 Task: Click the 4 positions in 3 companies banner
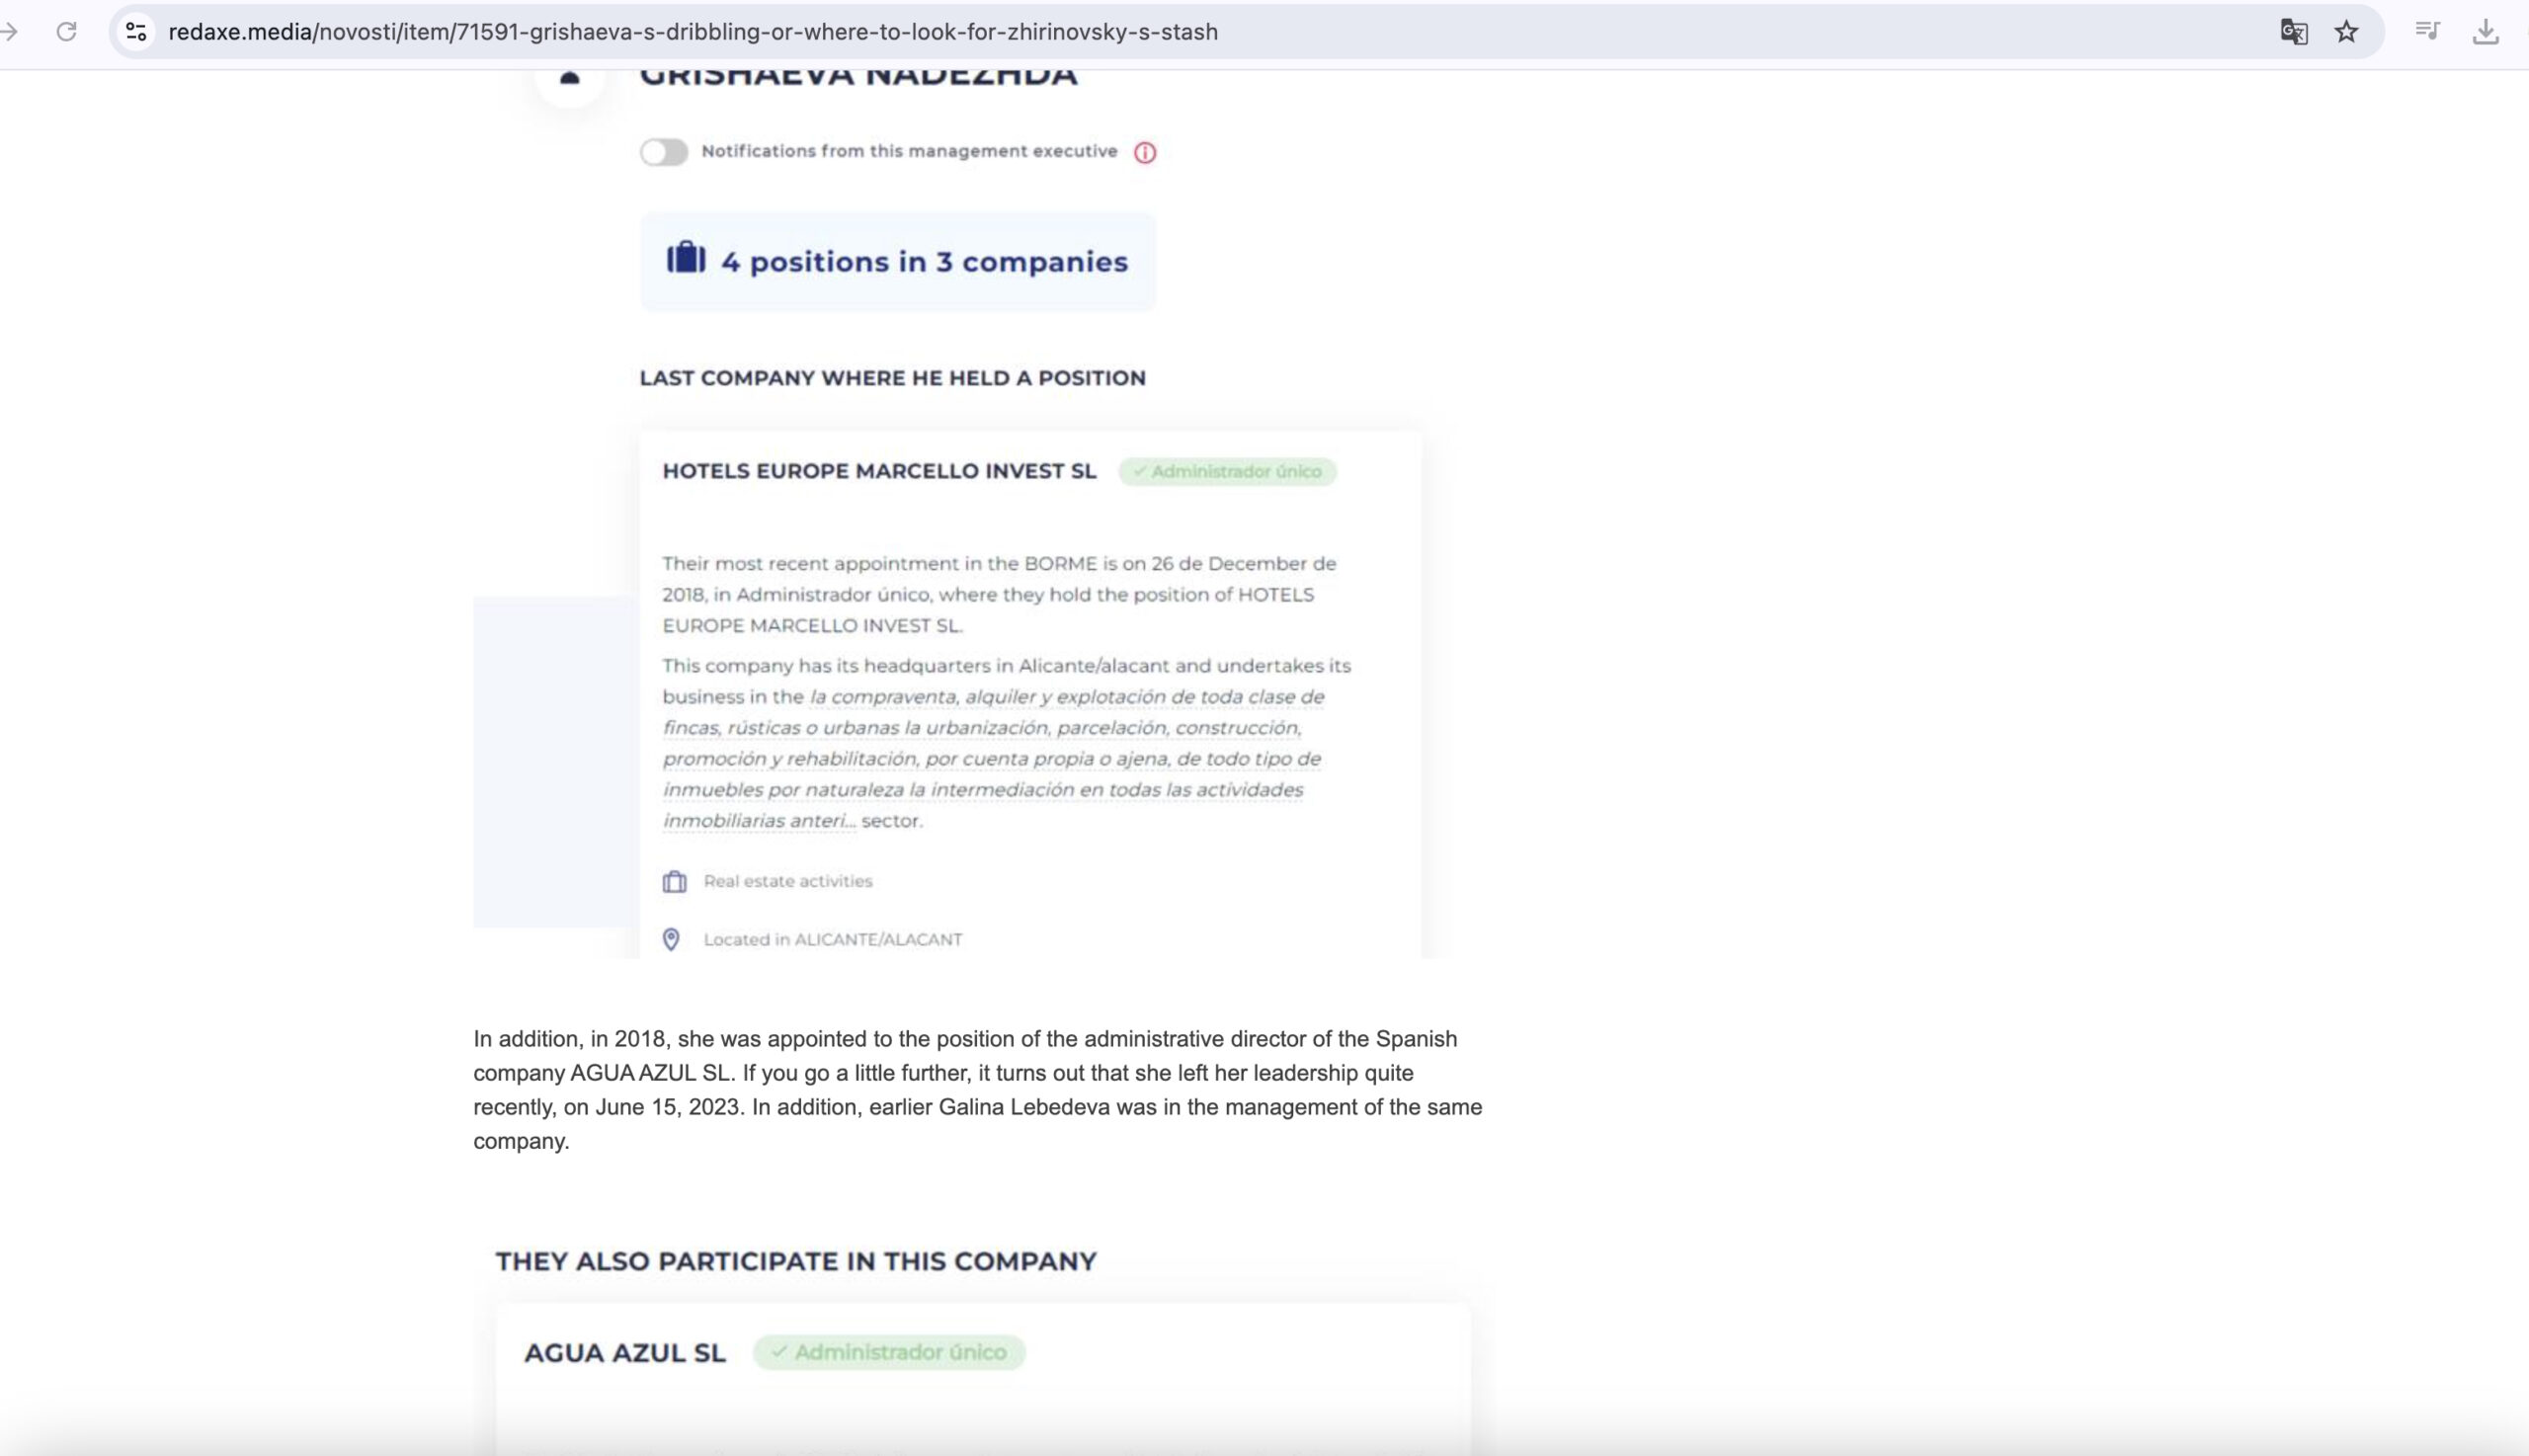pos(898,261)
